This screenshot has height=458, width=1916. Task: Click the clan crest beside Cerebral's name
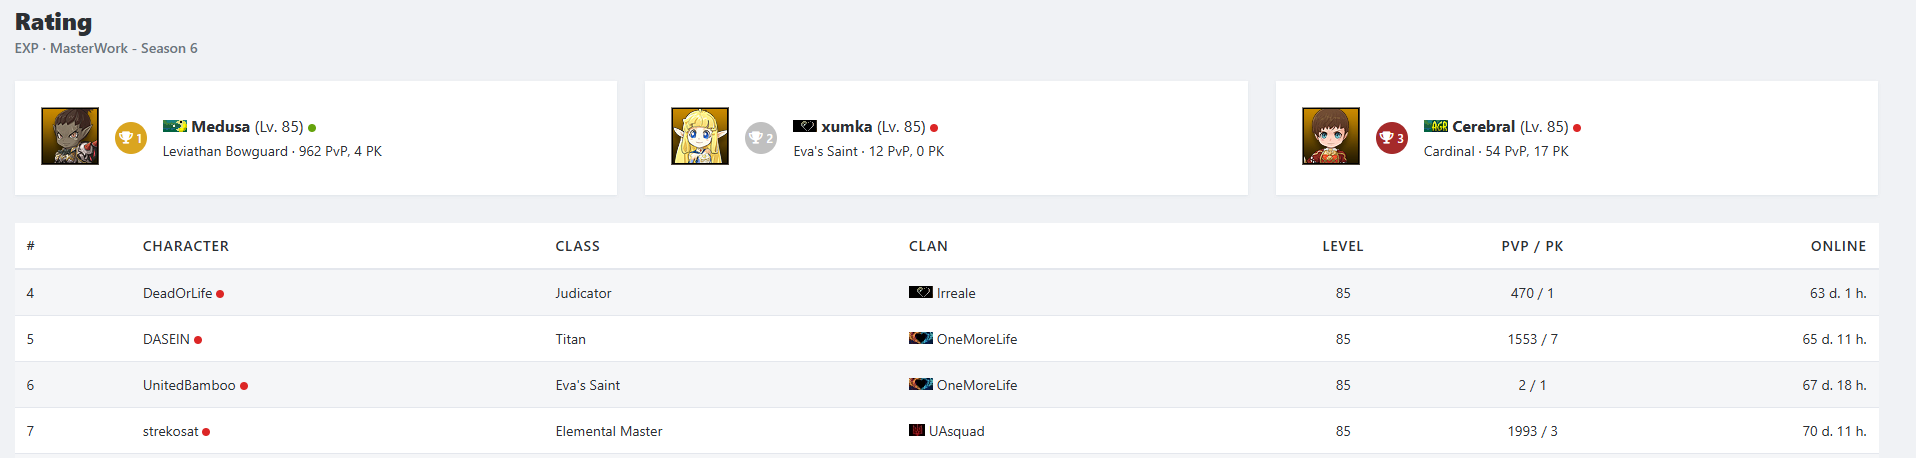1436,126
